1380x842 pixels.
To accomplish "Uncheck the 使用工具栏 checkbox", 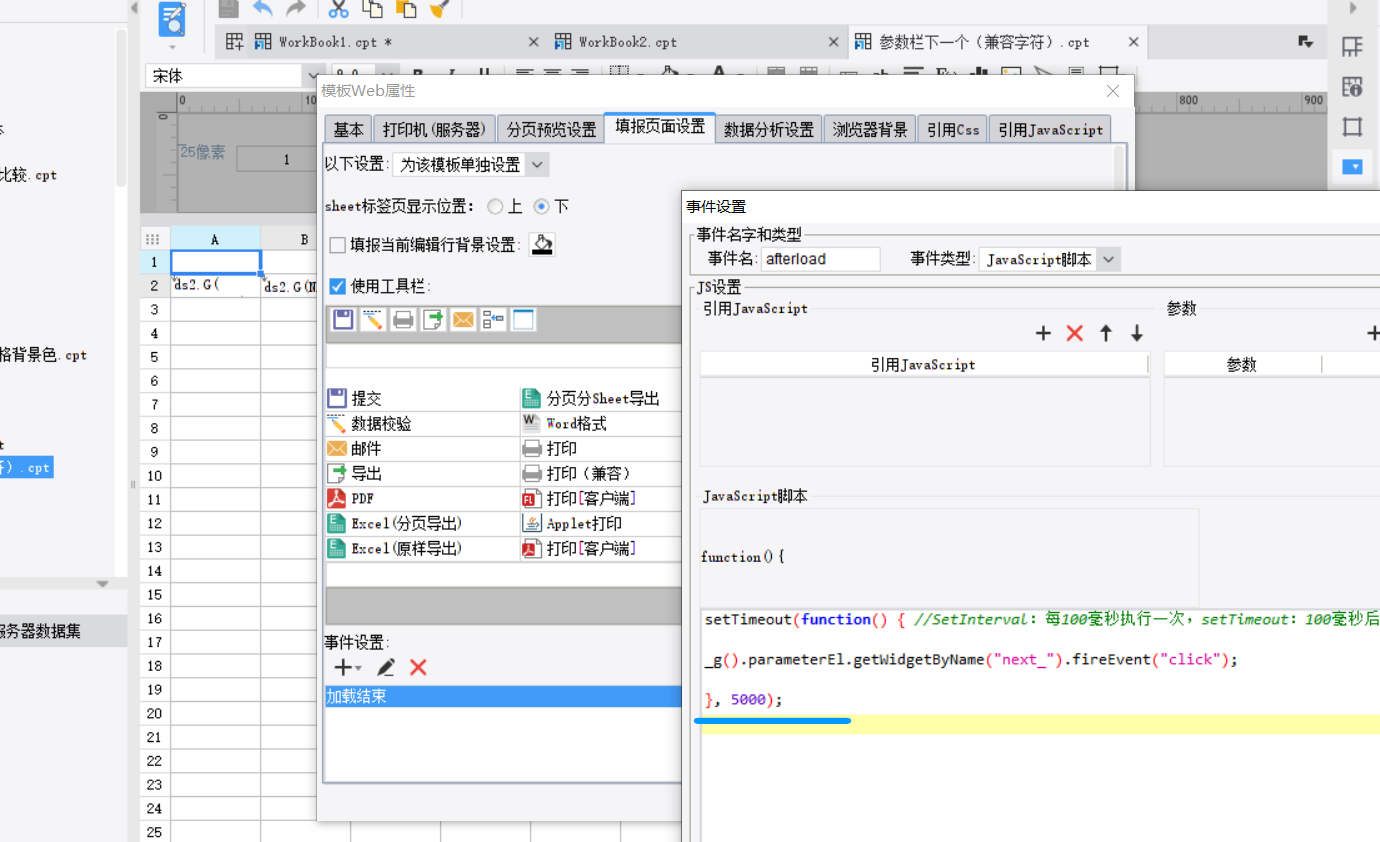I will pyautogui.click(x=337, y=286).
